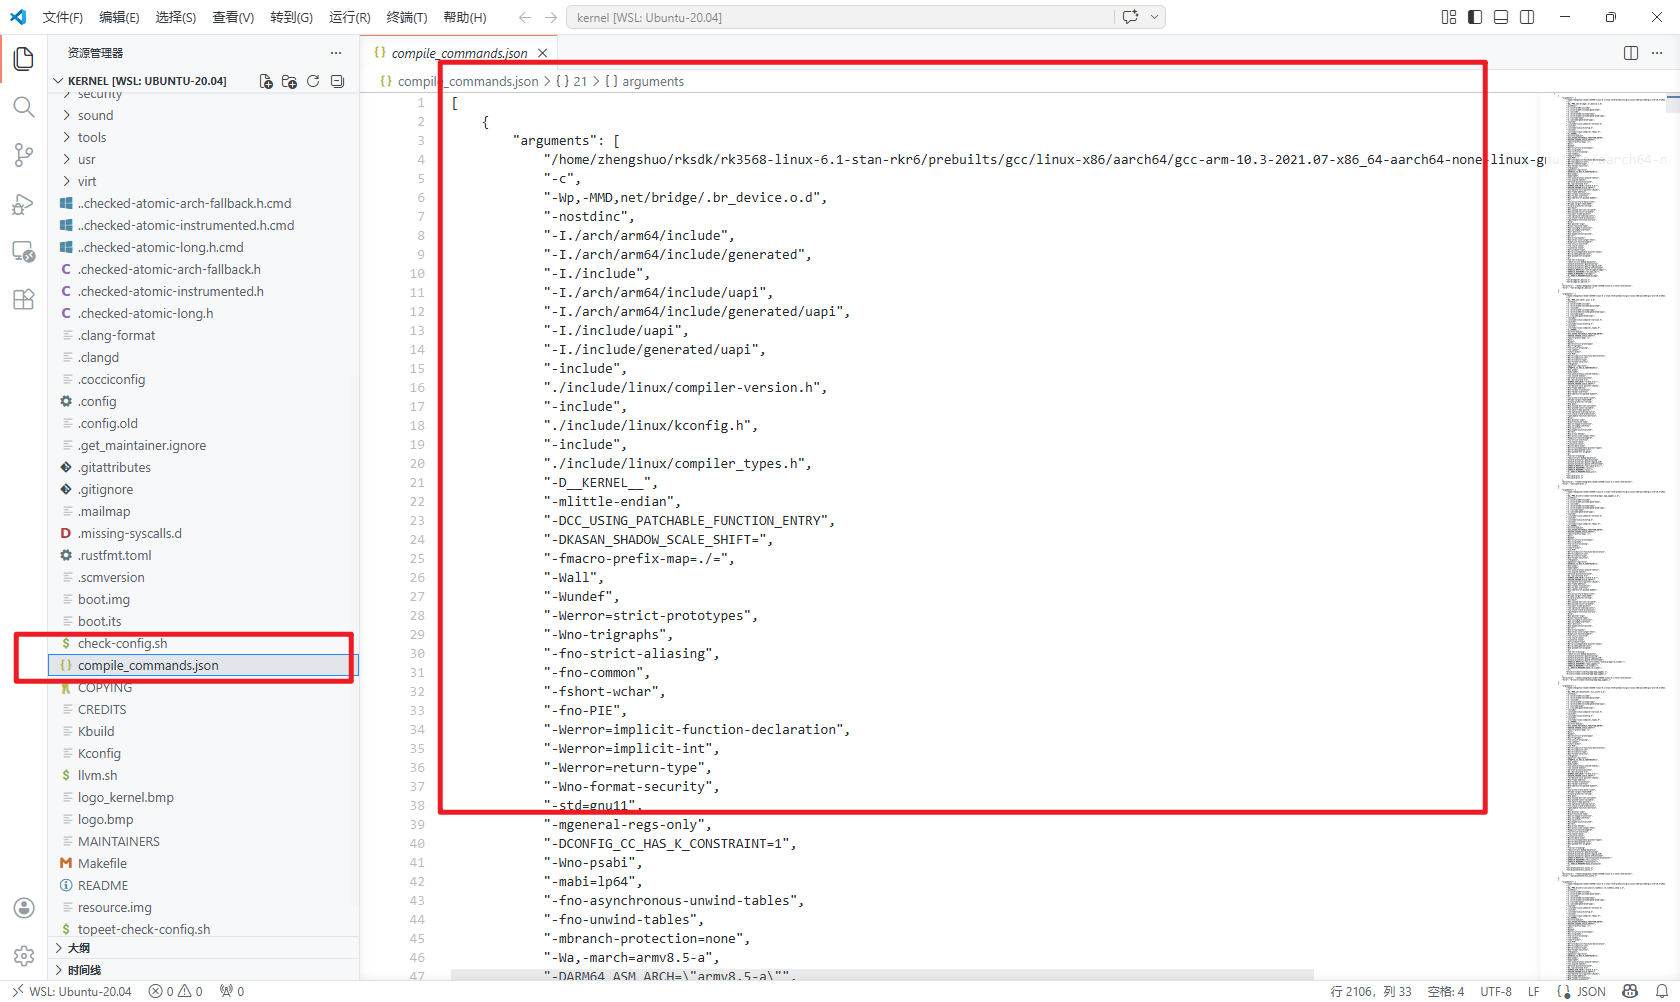
Task: Open the Explorer view in activity bar
Action: 24,59
